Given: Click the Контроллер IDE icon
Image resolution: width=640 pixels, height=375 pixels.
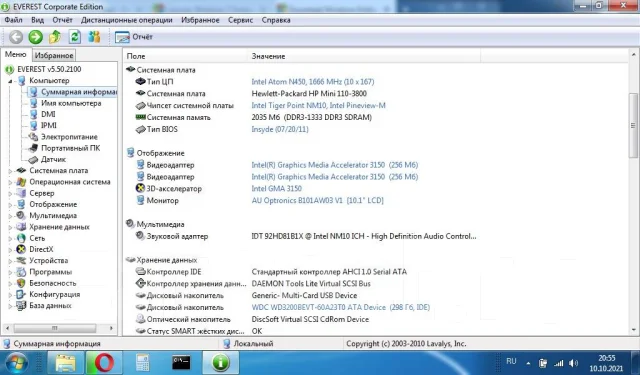Looking at the screenshot, I should (x=140, y=272).
